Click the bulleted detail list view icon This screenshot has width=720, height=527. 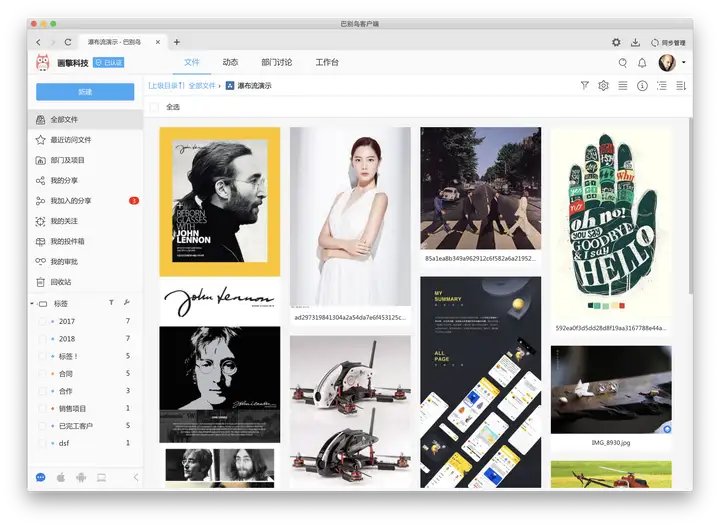662,85
